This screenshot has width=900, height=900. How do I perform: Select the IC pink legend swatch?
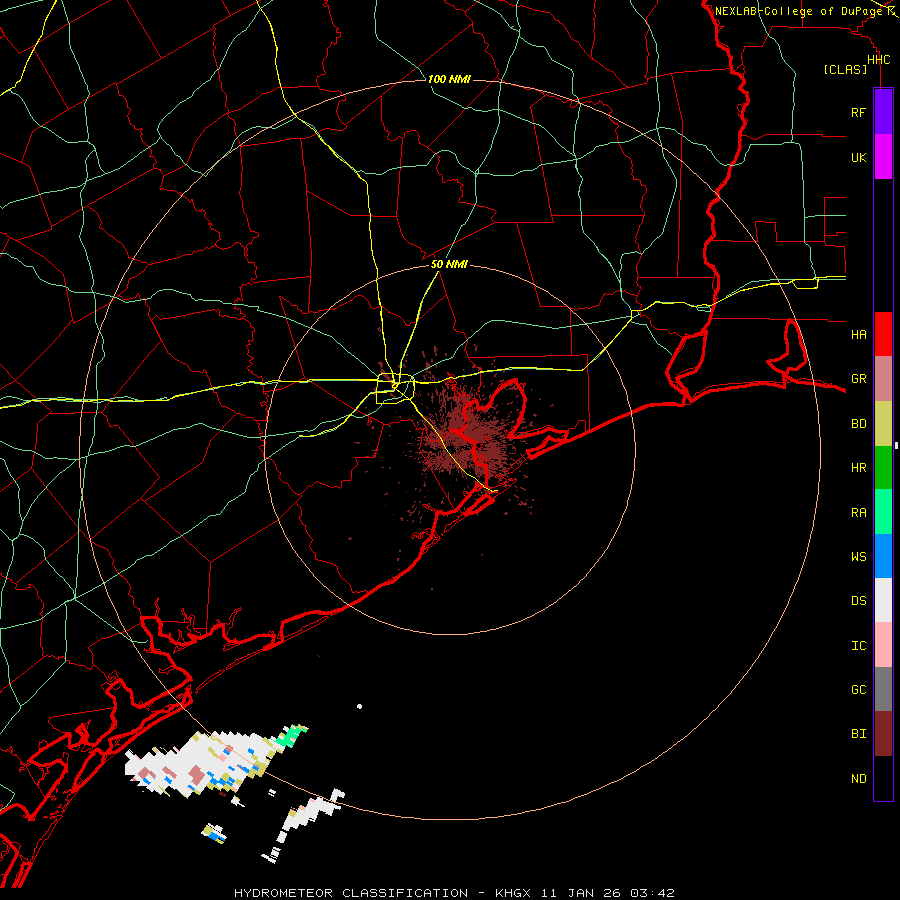(883, 645)
